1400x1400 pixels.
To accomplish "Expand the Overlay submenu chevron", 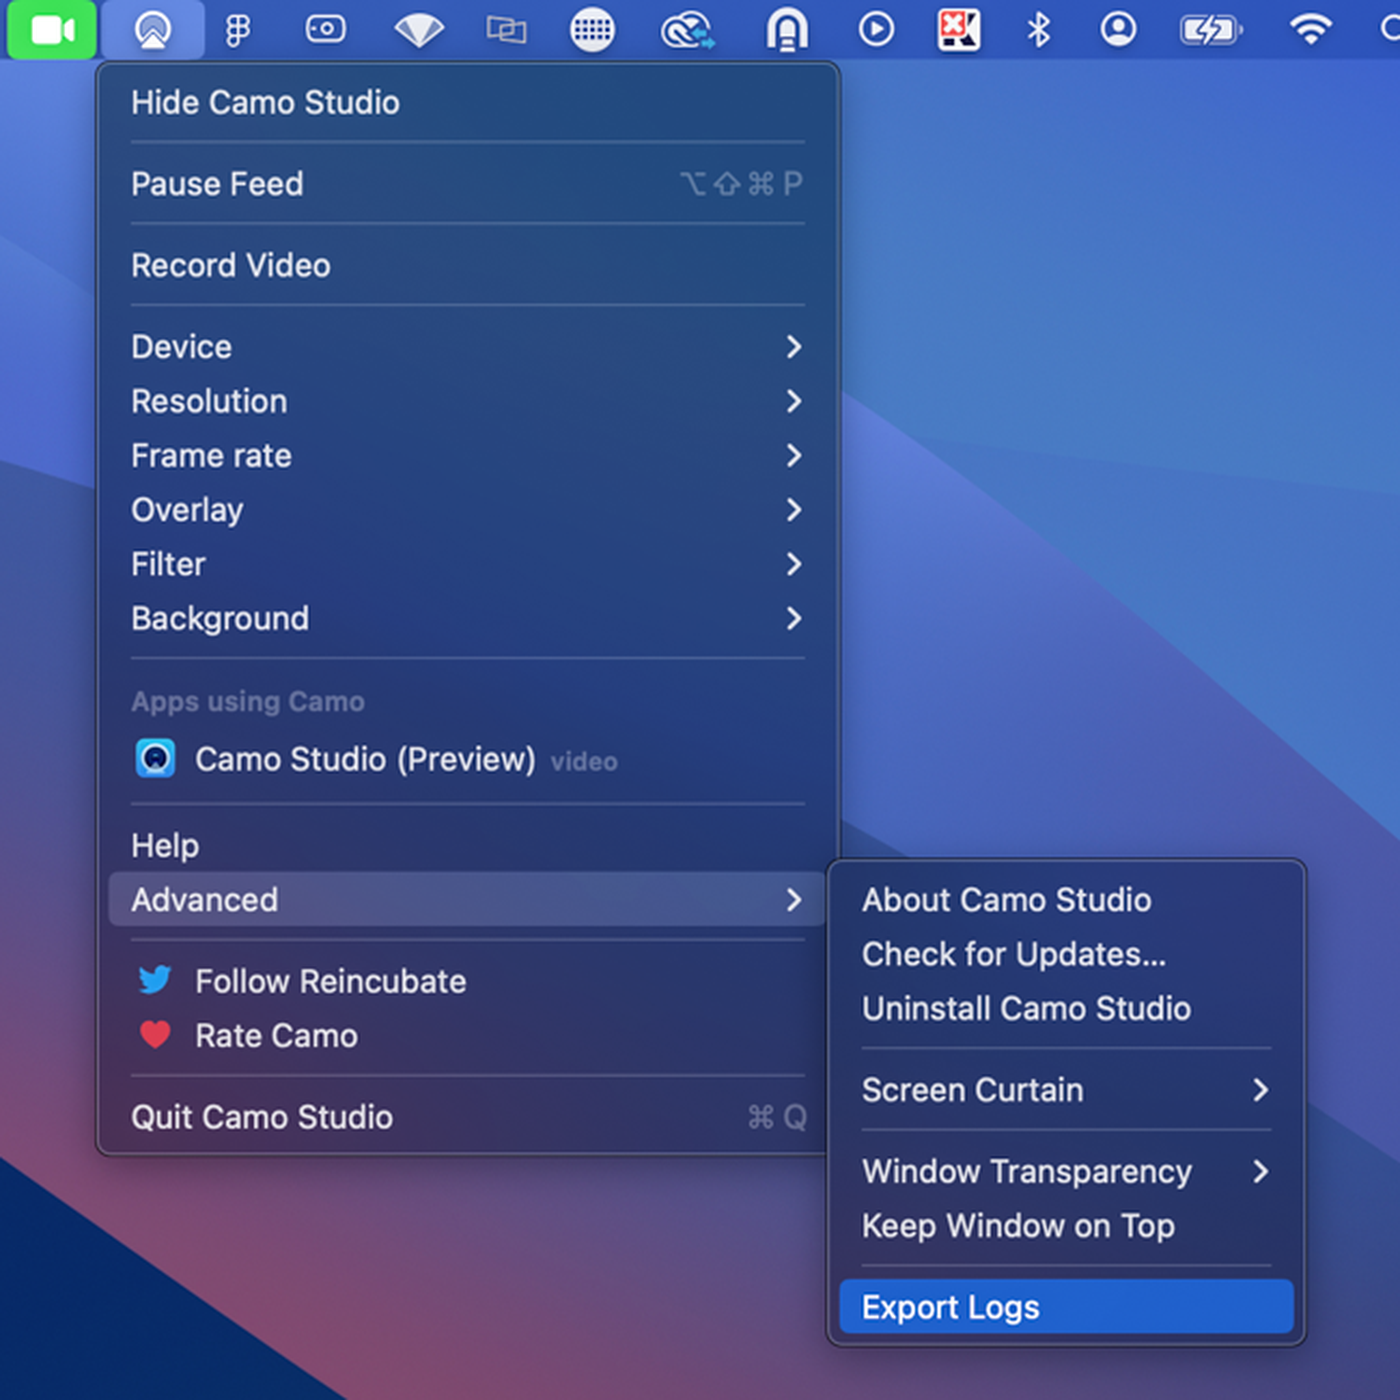I will 794,510.
